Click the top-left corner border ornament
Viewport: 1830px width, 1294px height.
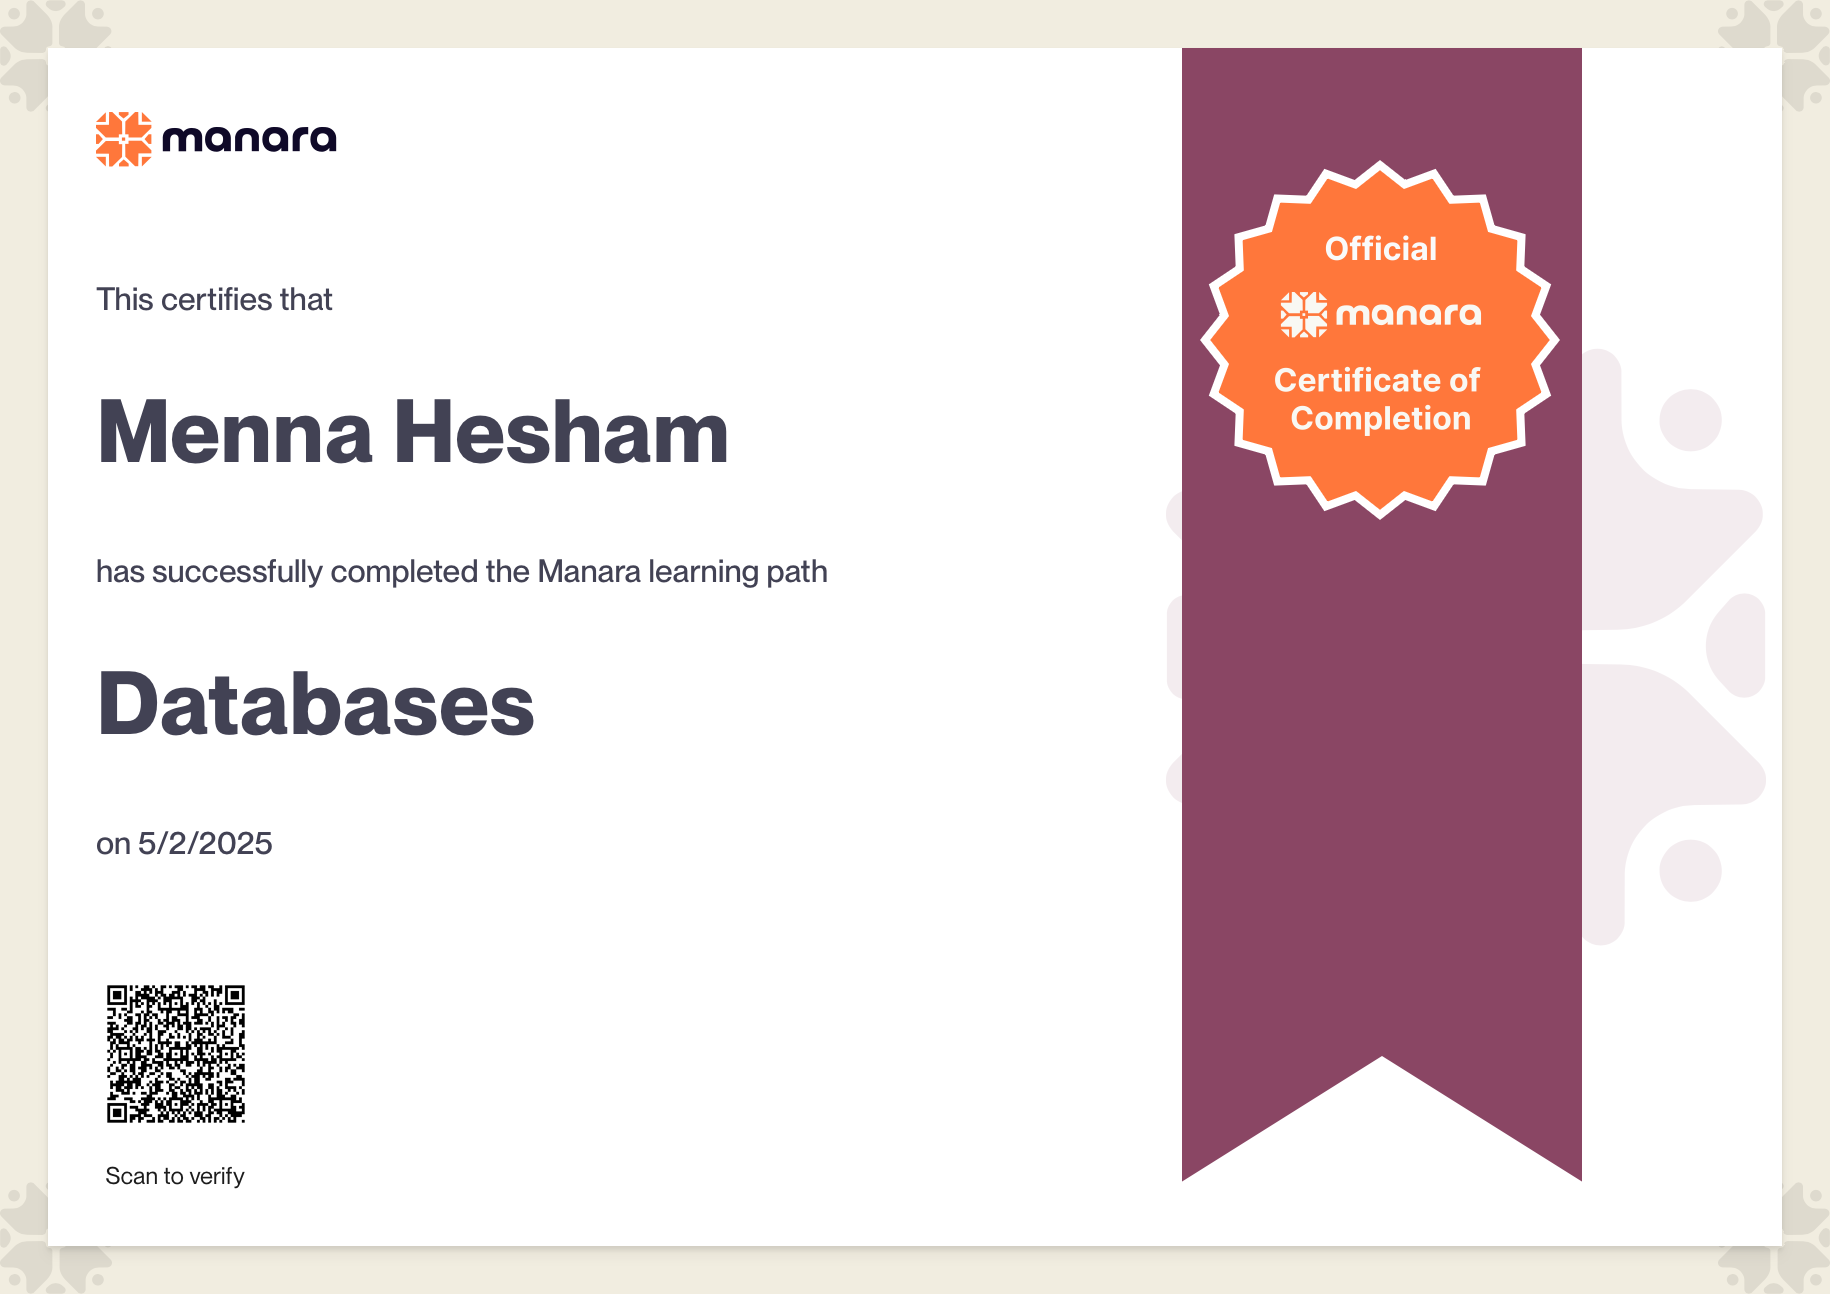click(40, 40)
